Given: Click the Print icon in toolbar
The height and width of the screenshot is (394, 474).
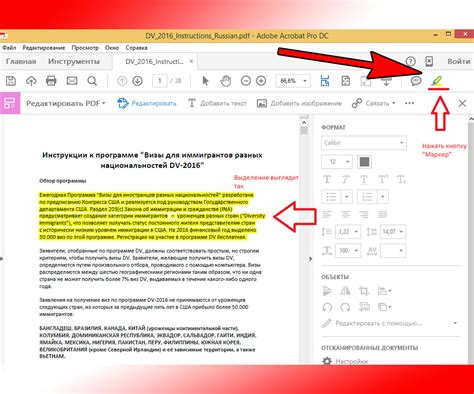Looking at the screenshot, I should (x=51, y=81).
